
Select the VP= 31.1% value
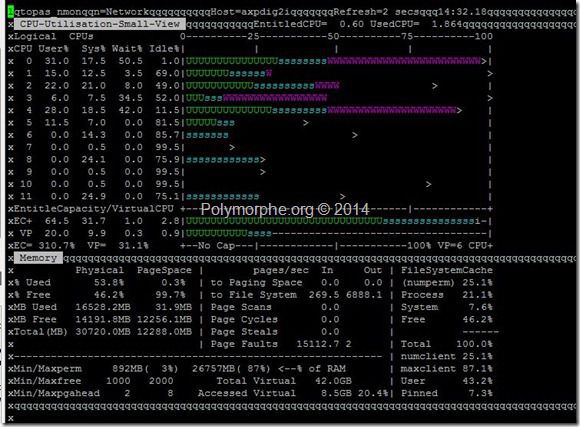[x=118, y=246]
